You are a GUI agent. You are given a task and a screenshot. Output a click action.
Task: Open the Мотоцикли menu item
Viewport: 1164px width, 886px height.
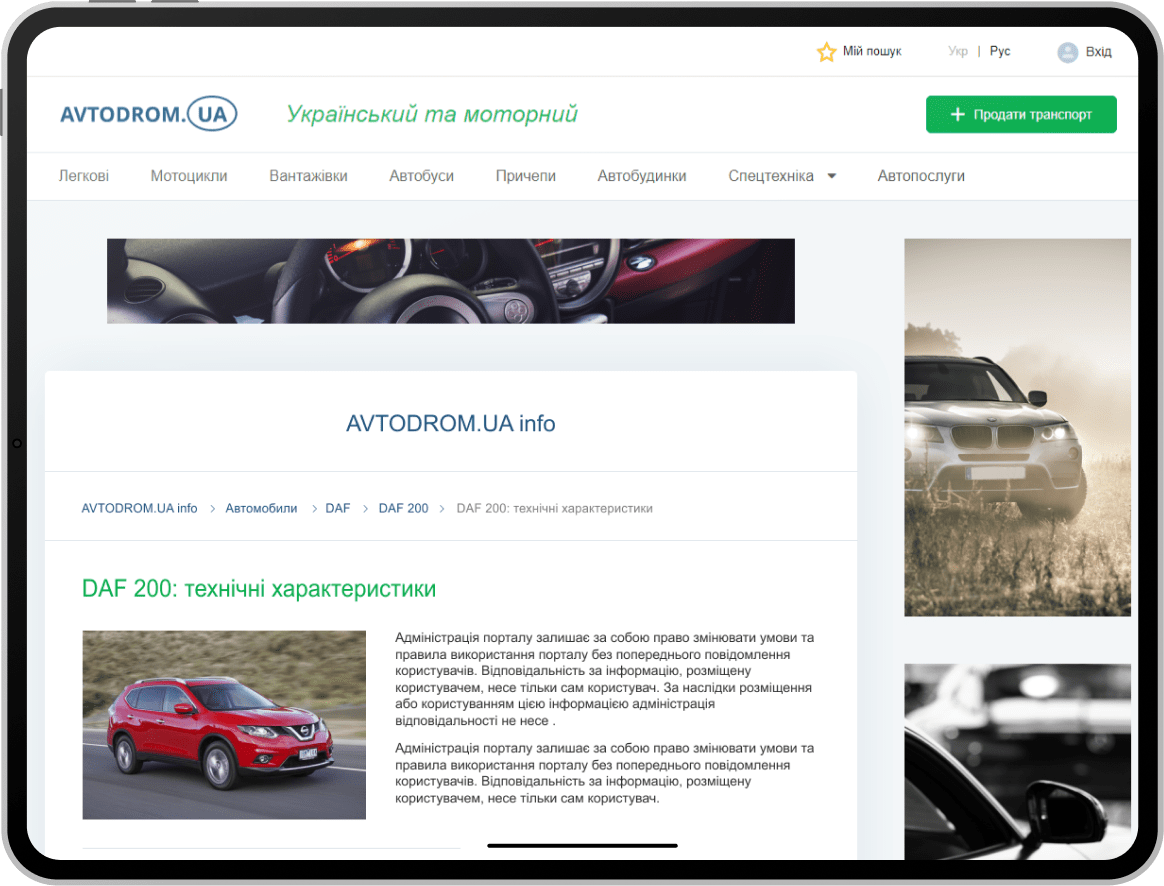point(189,176)
